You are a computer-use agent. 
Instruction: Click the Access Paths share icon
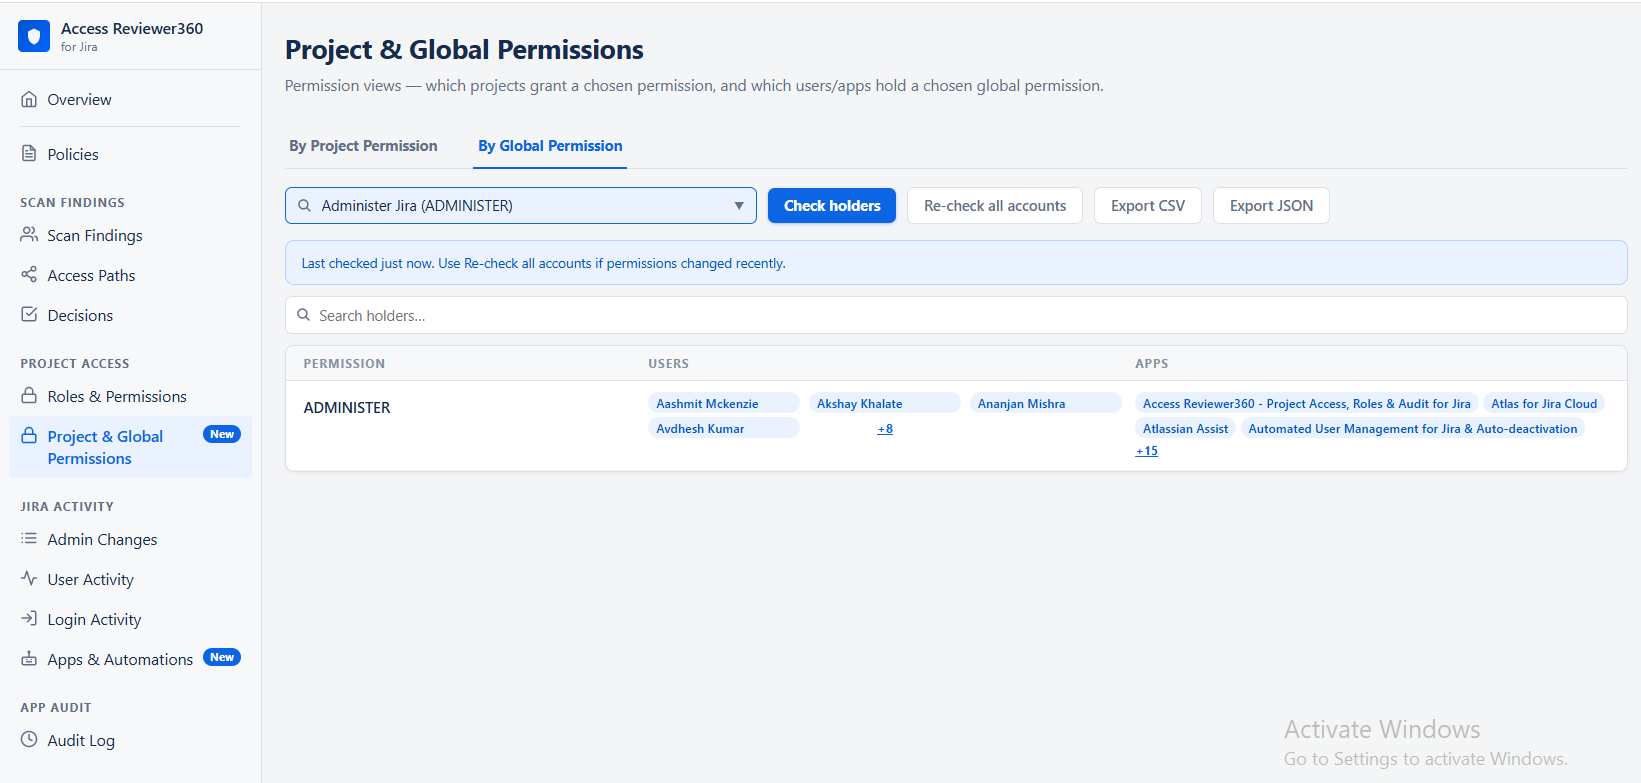pyautogui.click(x=29, y=275)
